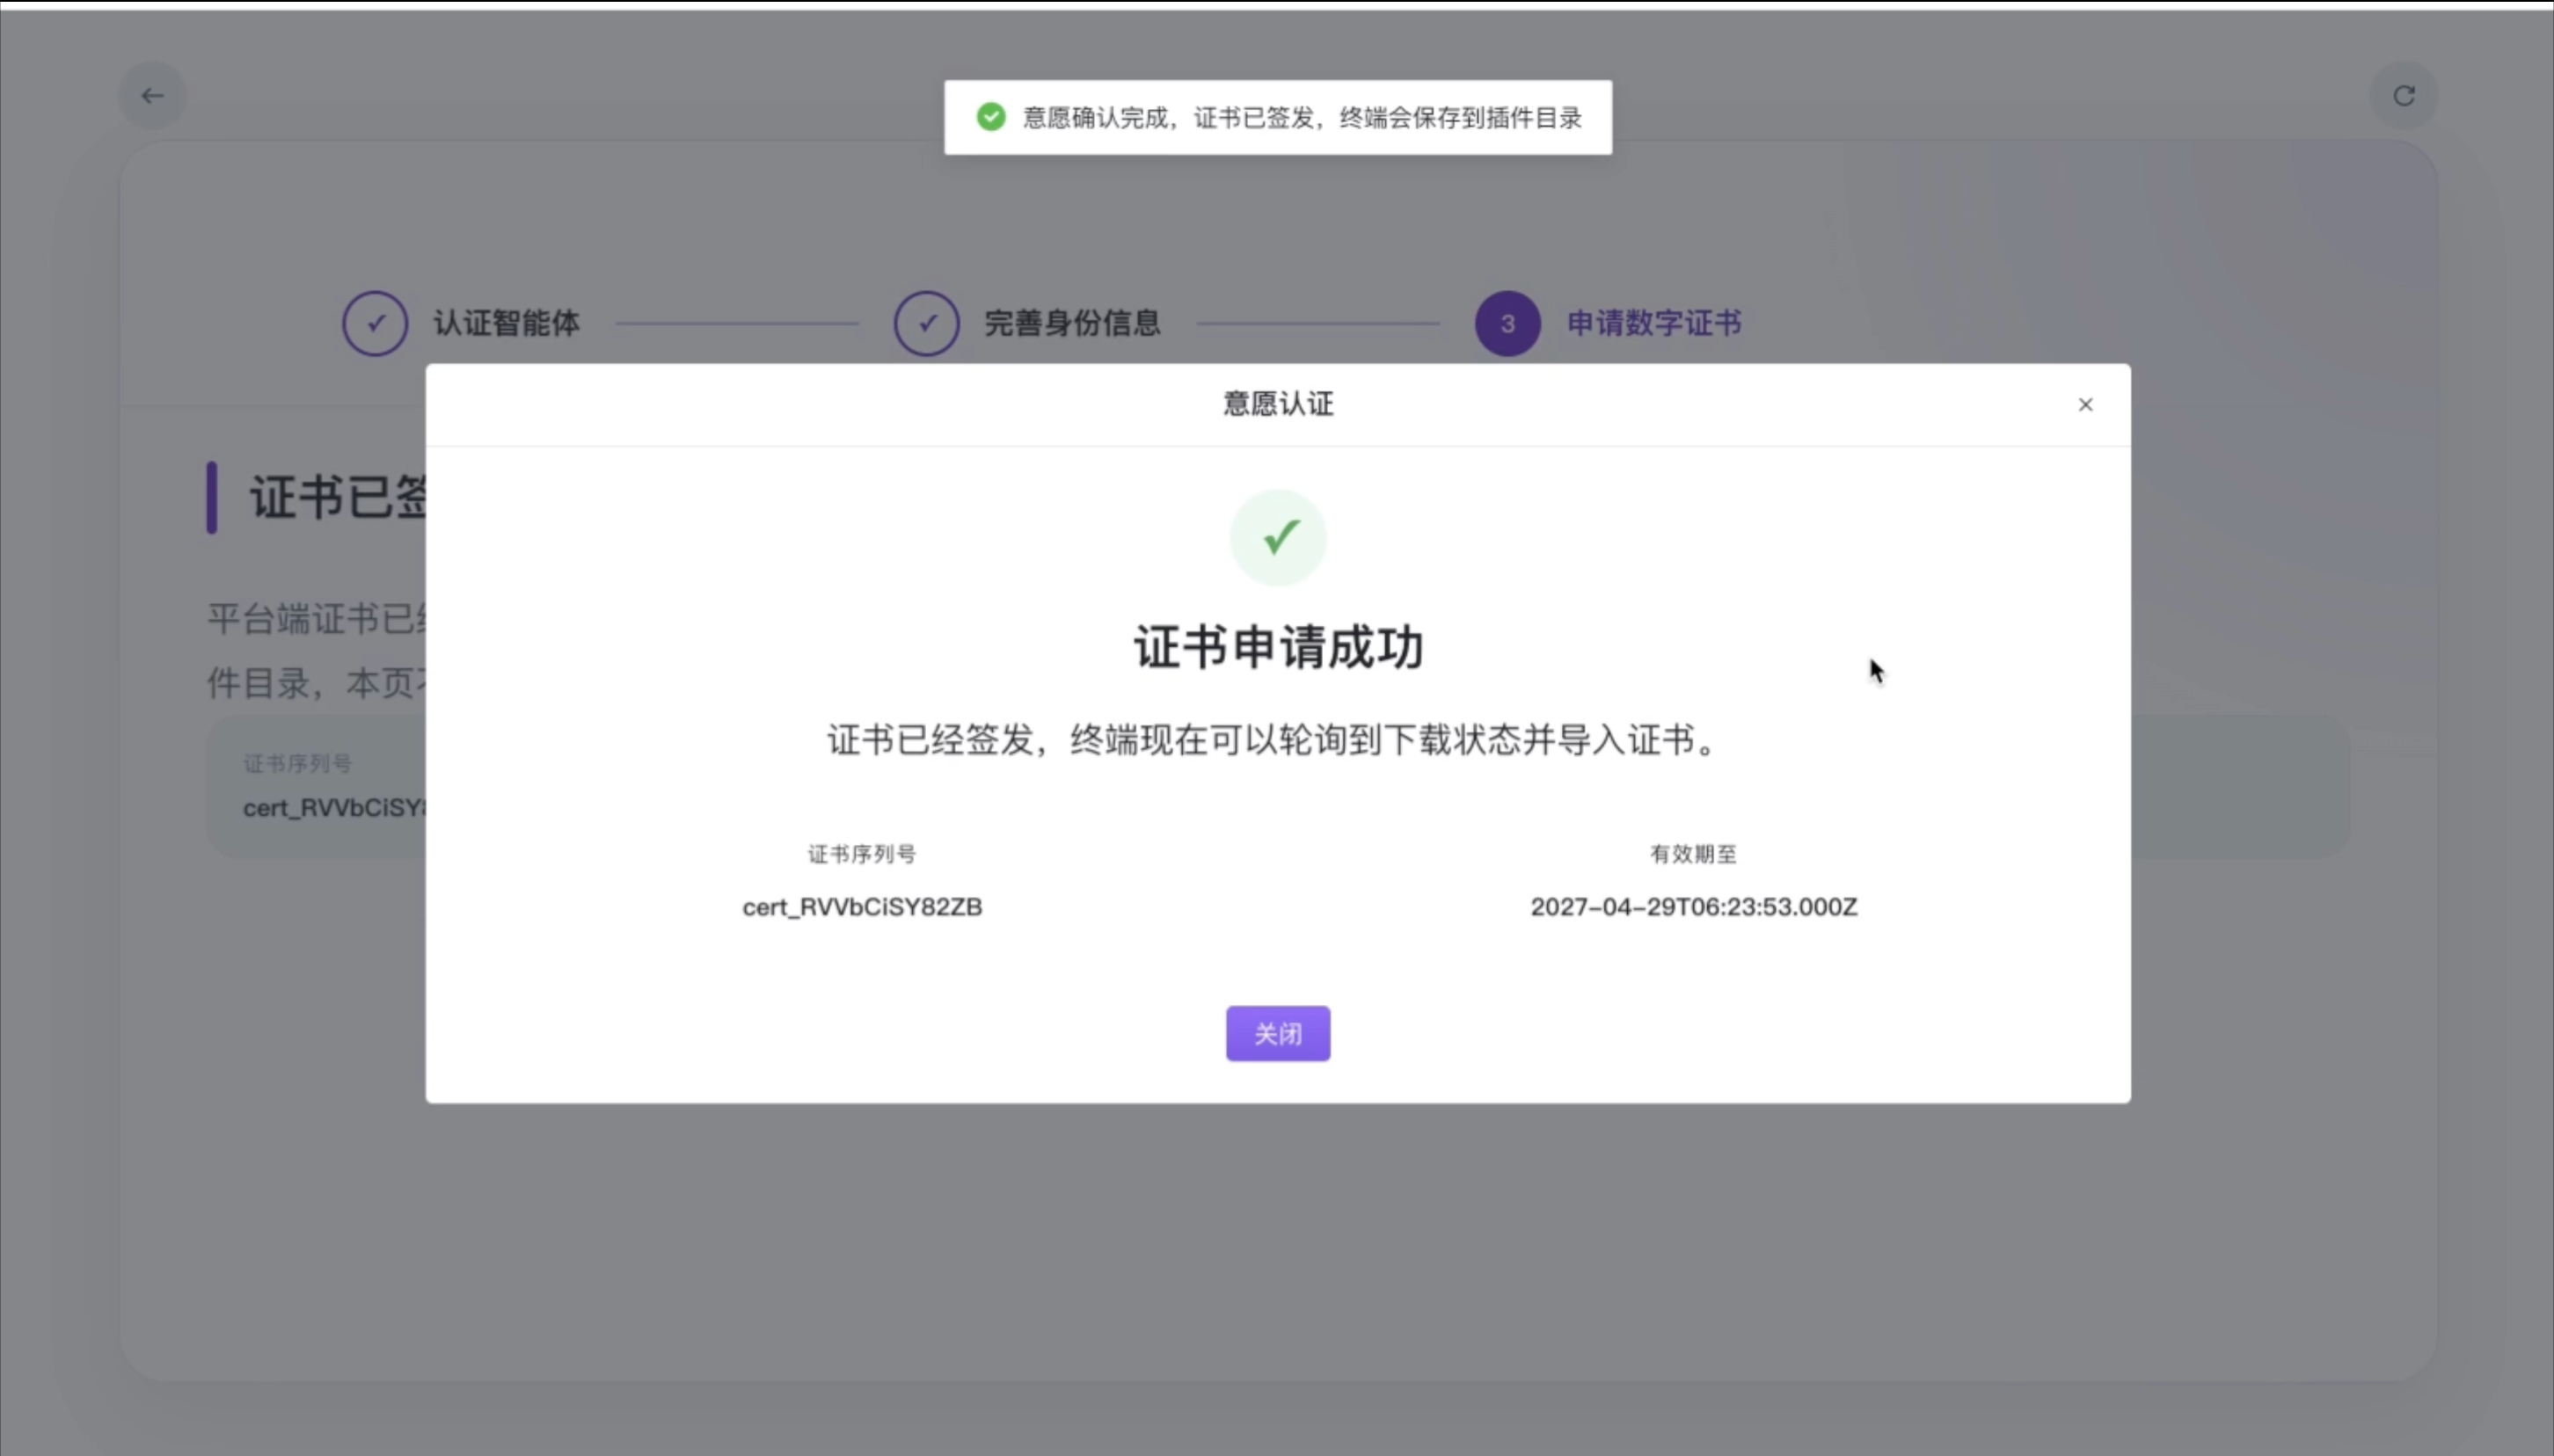The image size is (2554, 1456).
Task: Click the 认证智能体 step label
Action: (x=506, y=323)
